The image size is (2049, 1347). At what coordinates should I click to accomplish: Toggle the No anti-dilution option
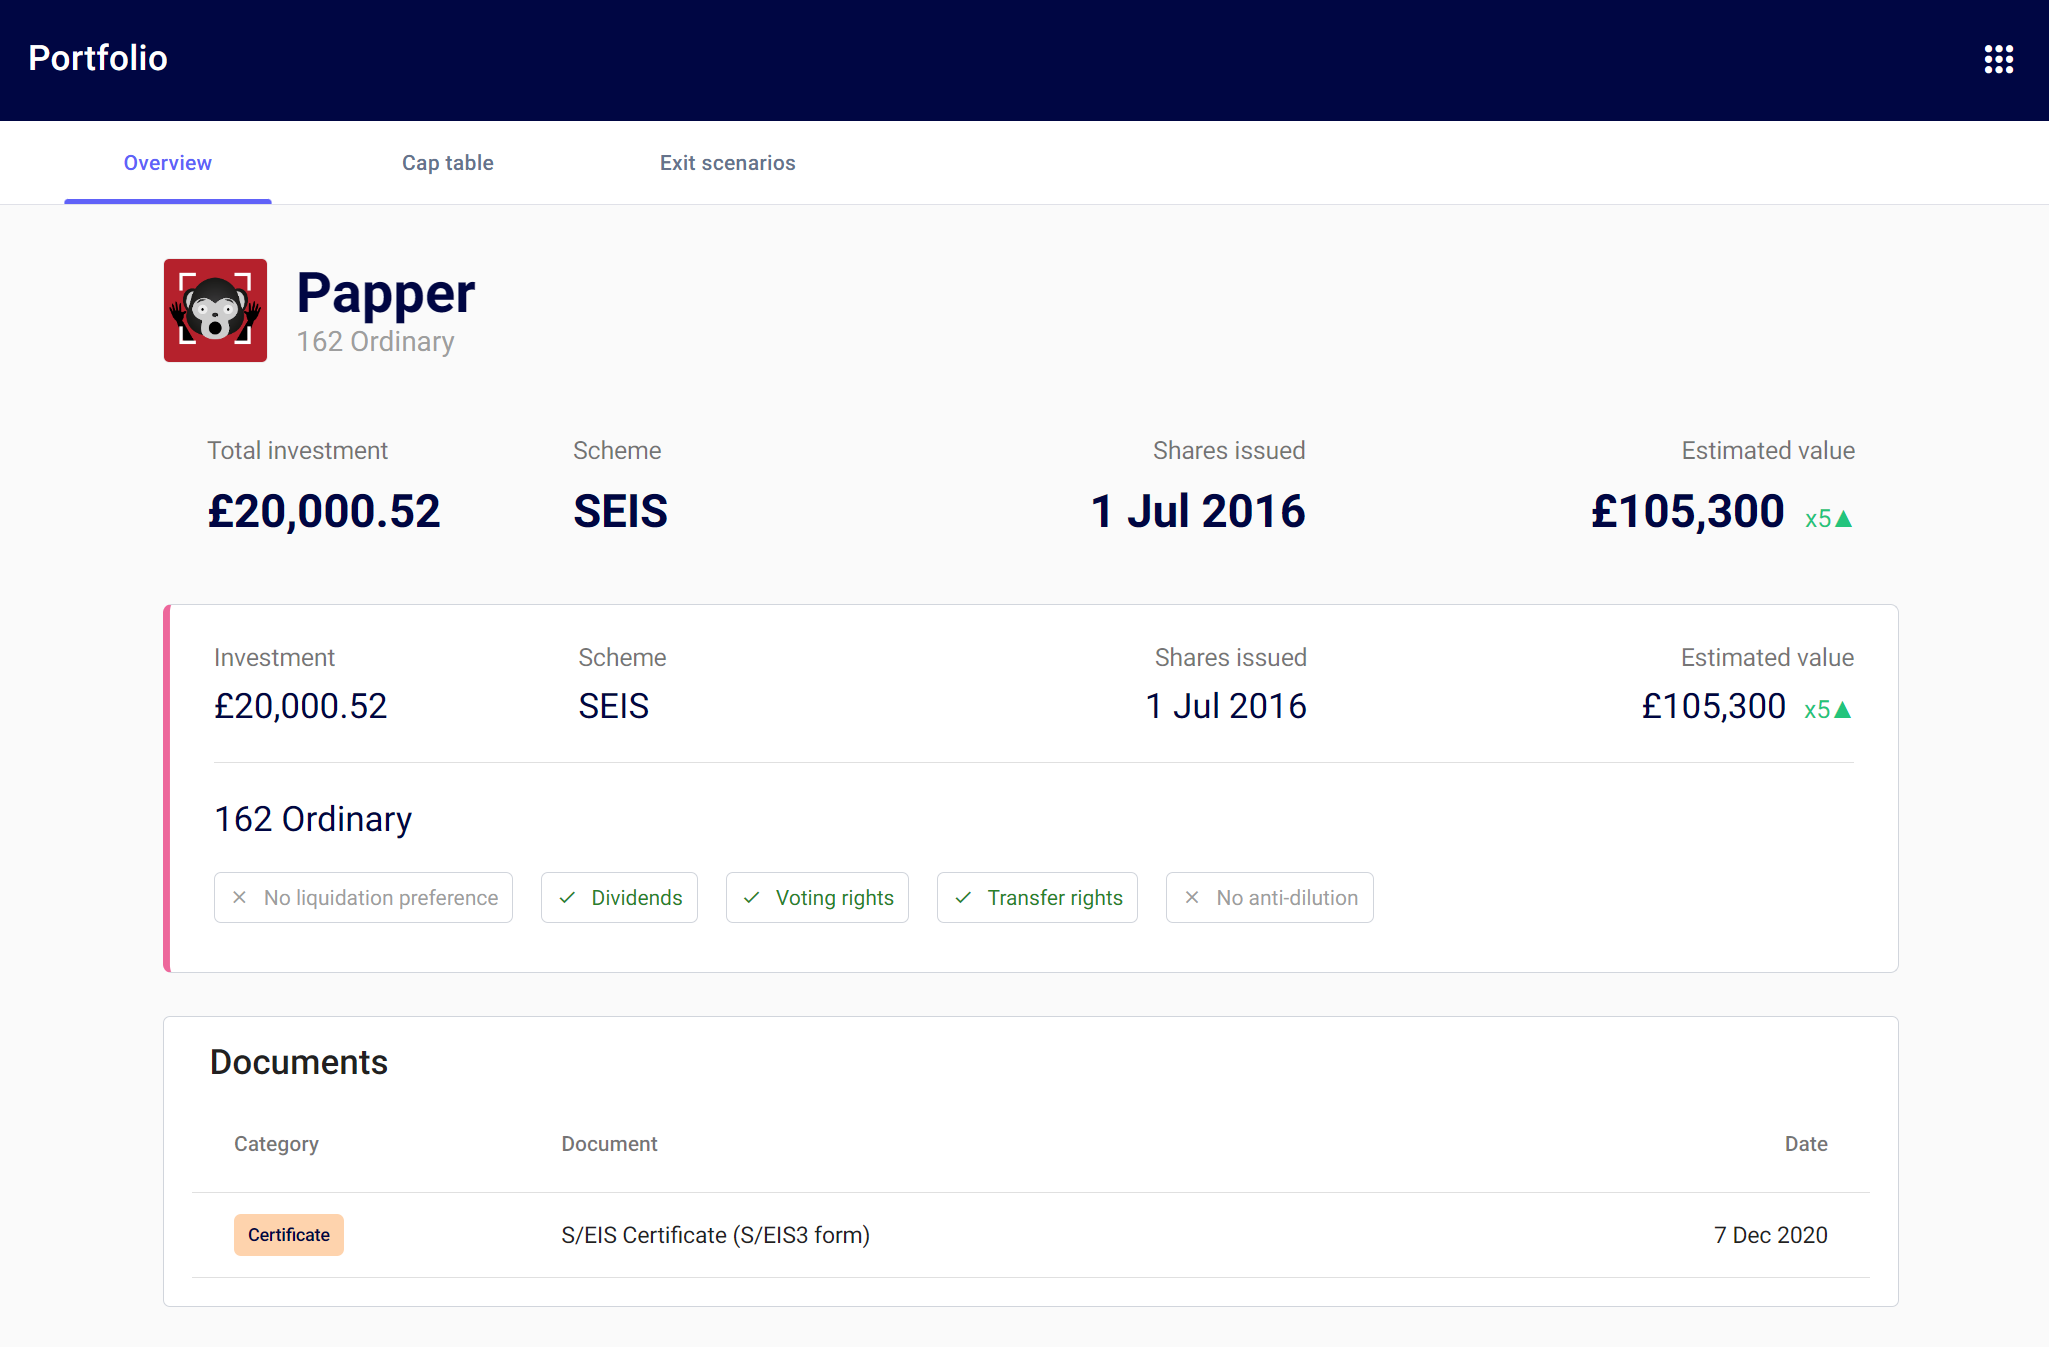click(1270, 897)
